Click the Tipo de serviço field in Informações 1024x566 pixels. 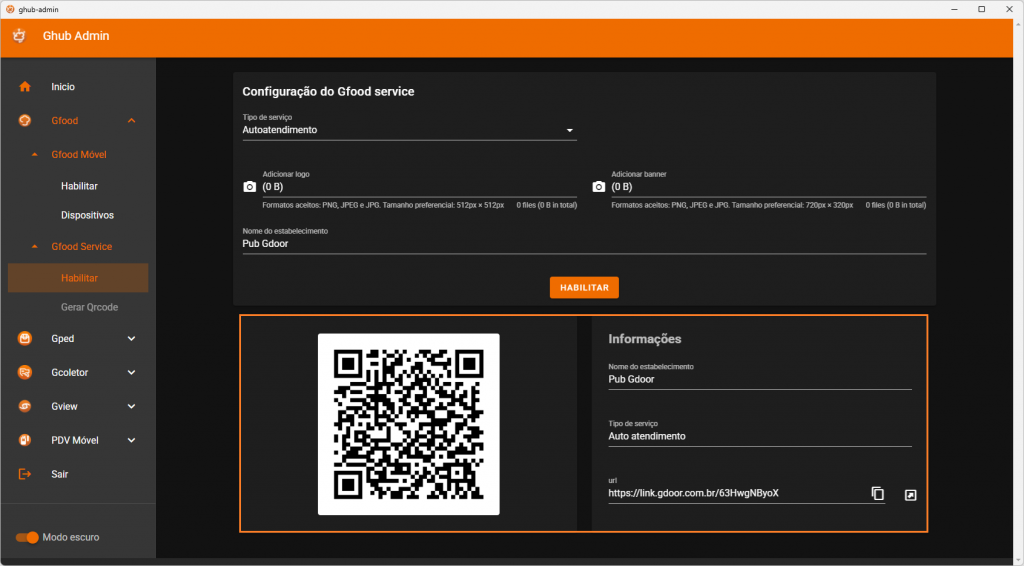coord(760,436)
